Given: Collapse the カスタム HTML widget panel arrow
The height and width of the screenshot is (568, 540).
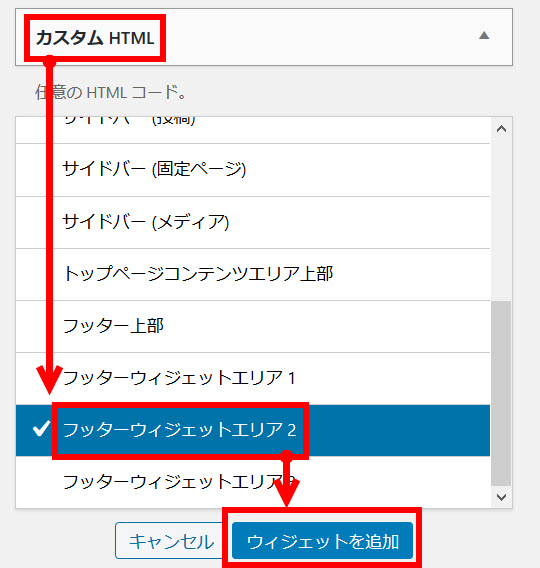Looking at the screenshot, I should point(484,36).
